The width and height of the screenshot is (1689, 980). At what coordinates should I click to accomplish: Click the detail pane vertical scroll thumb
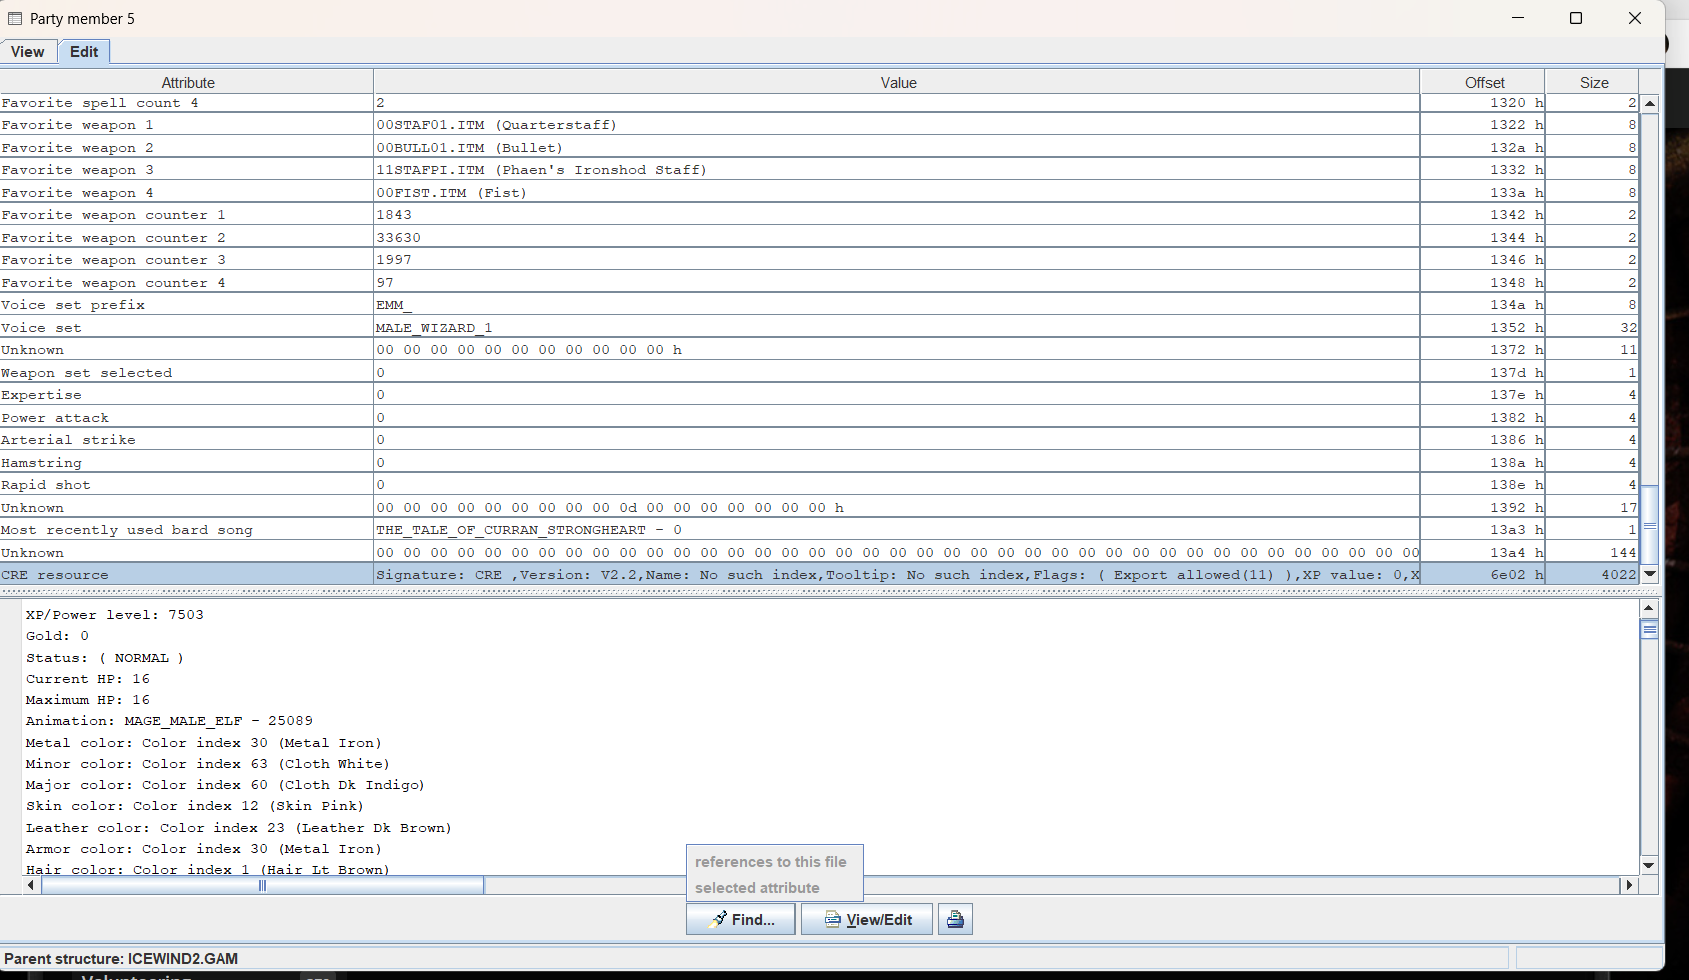(1649, 629)
